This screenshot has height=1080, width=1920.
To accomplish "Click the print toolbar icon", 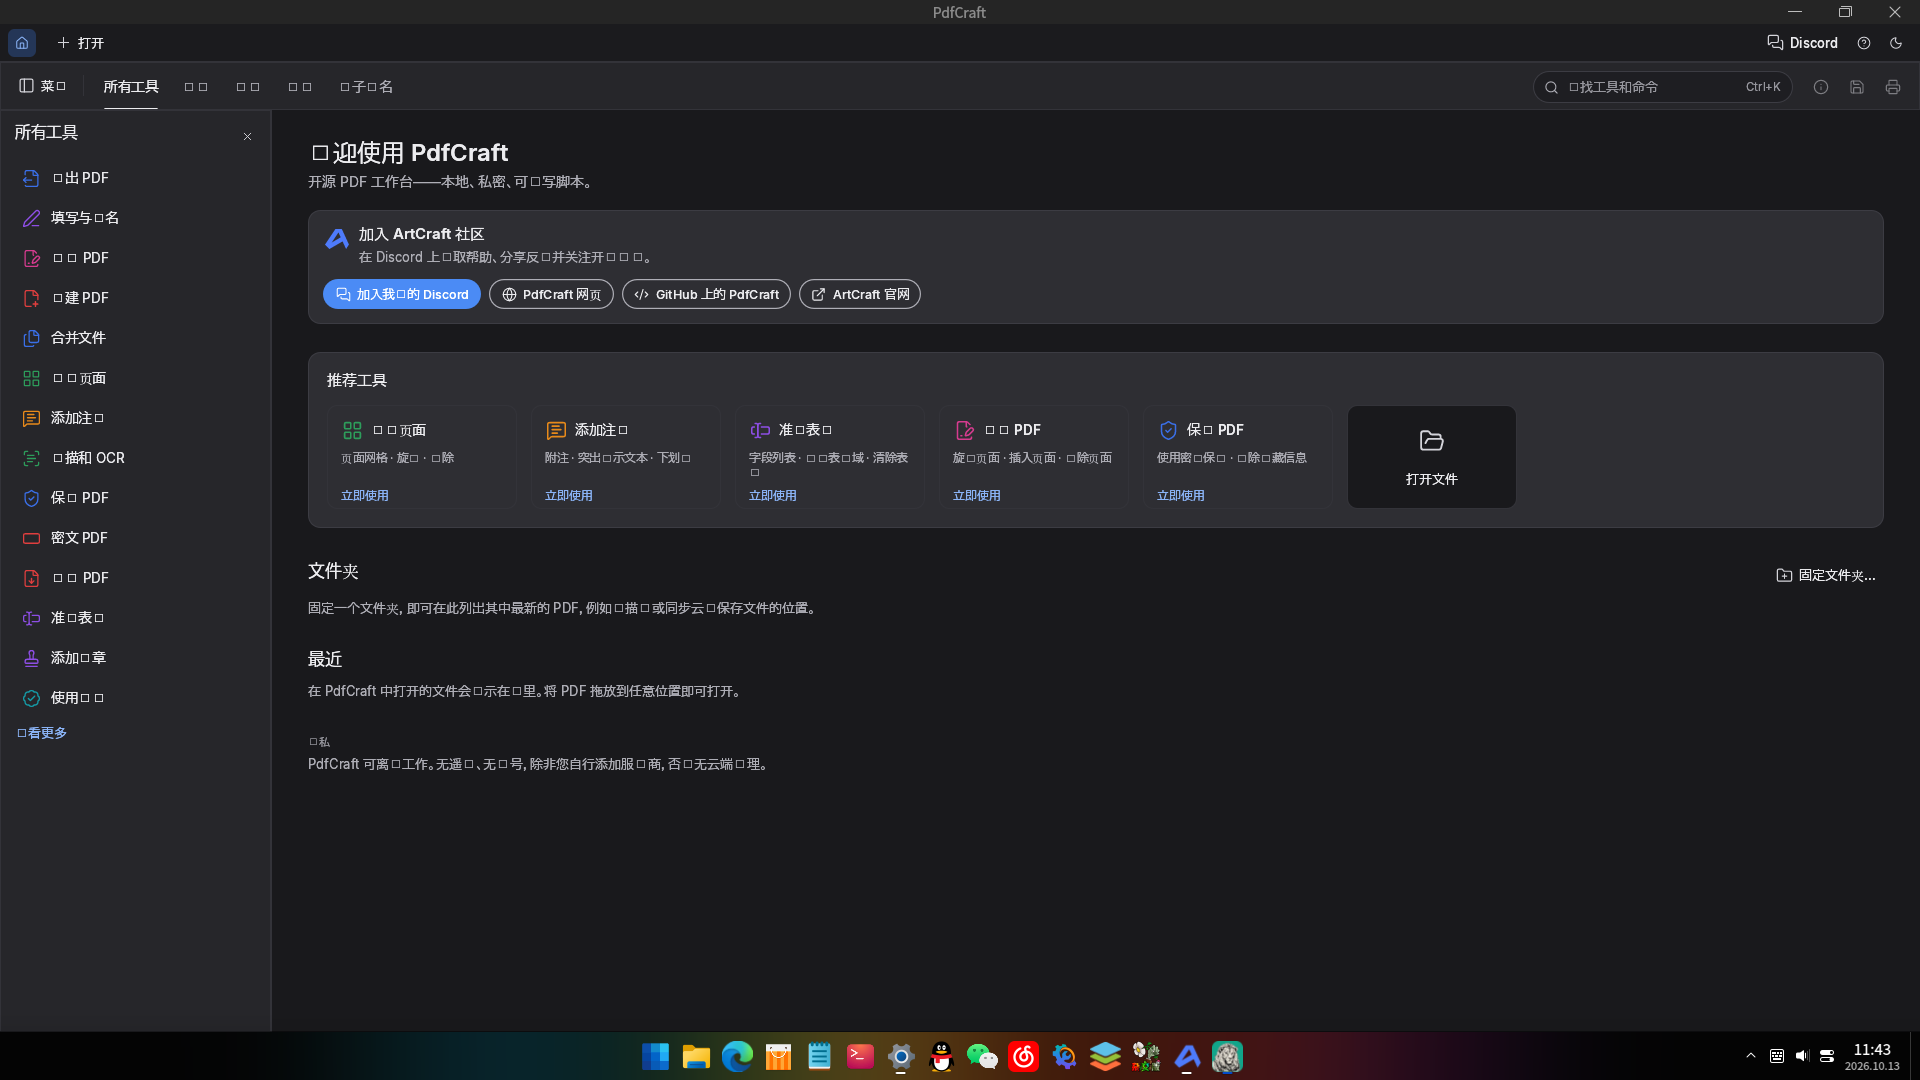I will pos(1893,87).
